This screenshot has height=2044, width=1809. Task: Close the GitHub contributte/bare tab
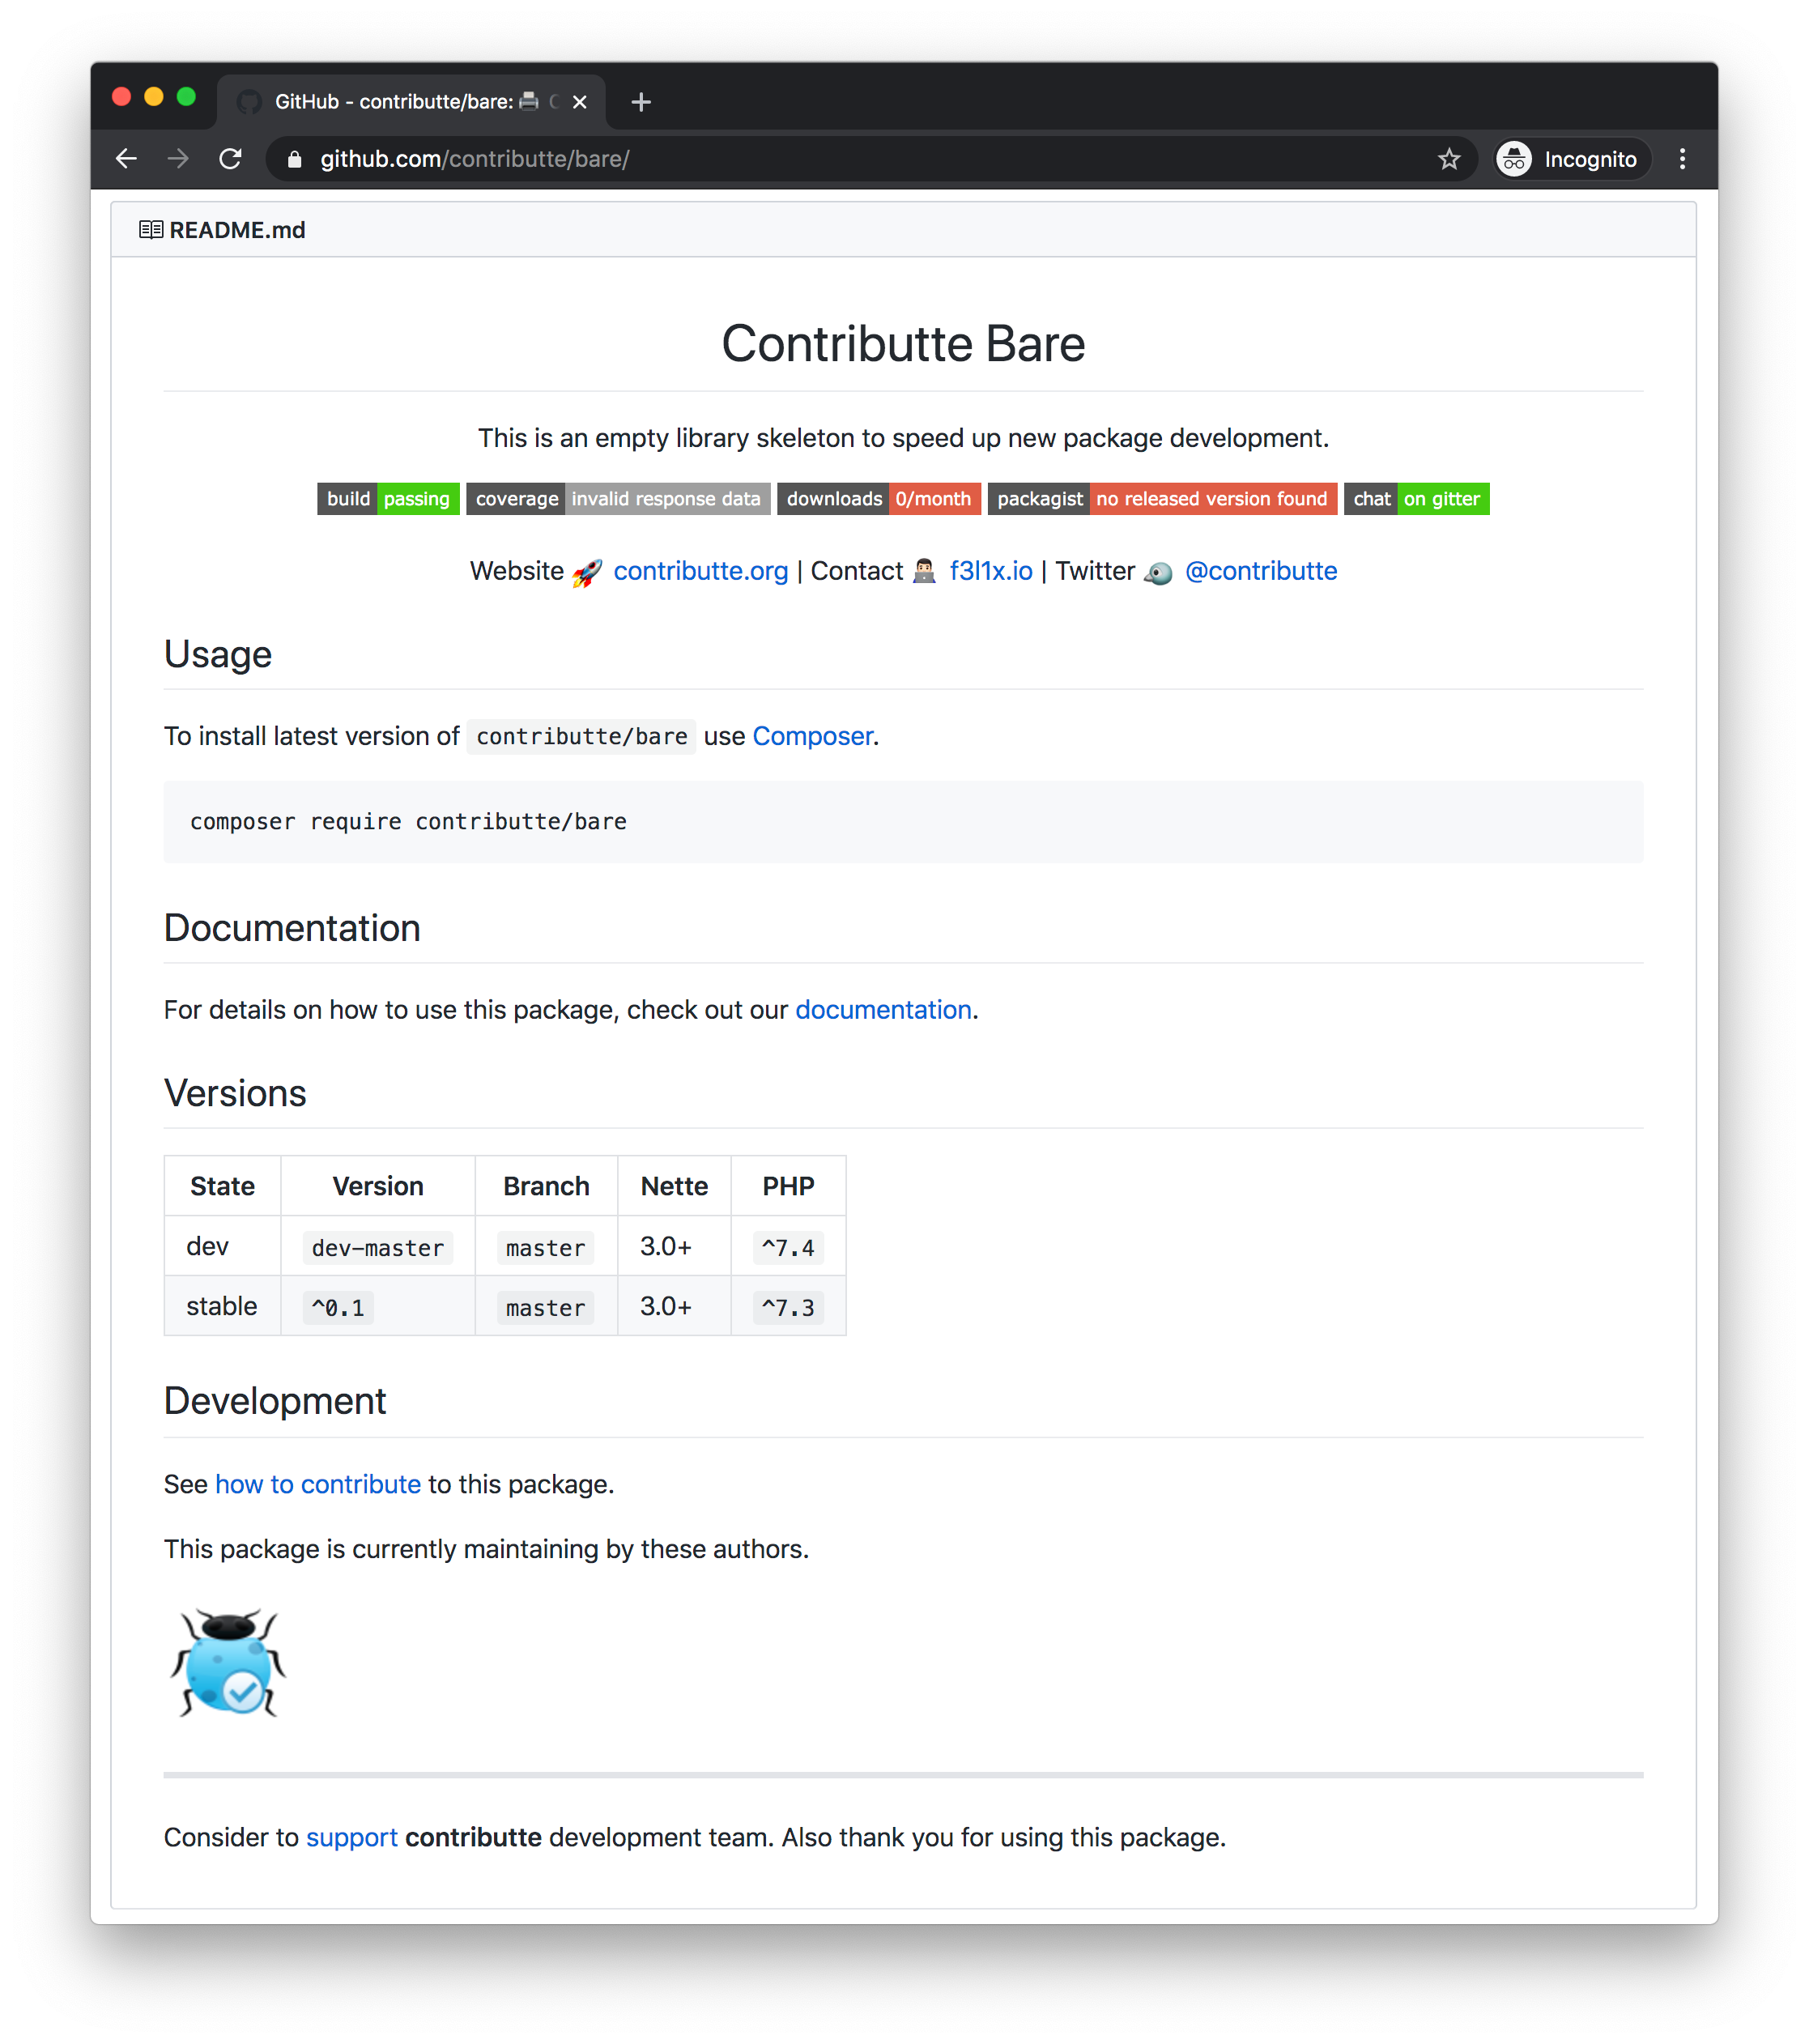point(580,102)
